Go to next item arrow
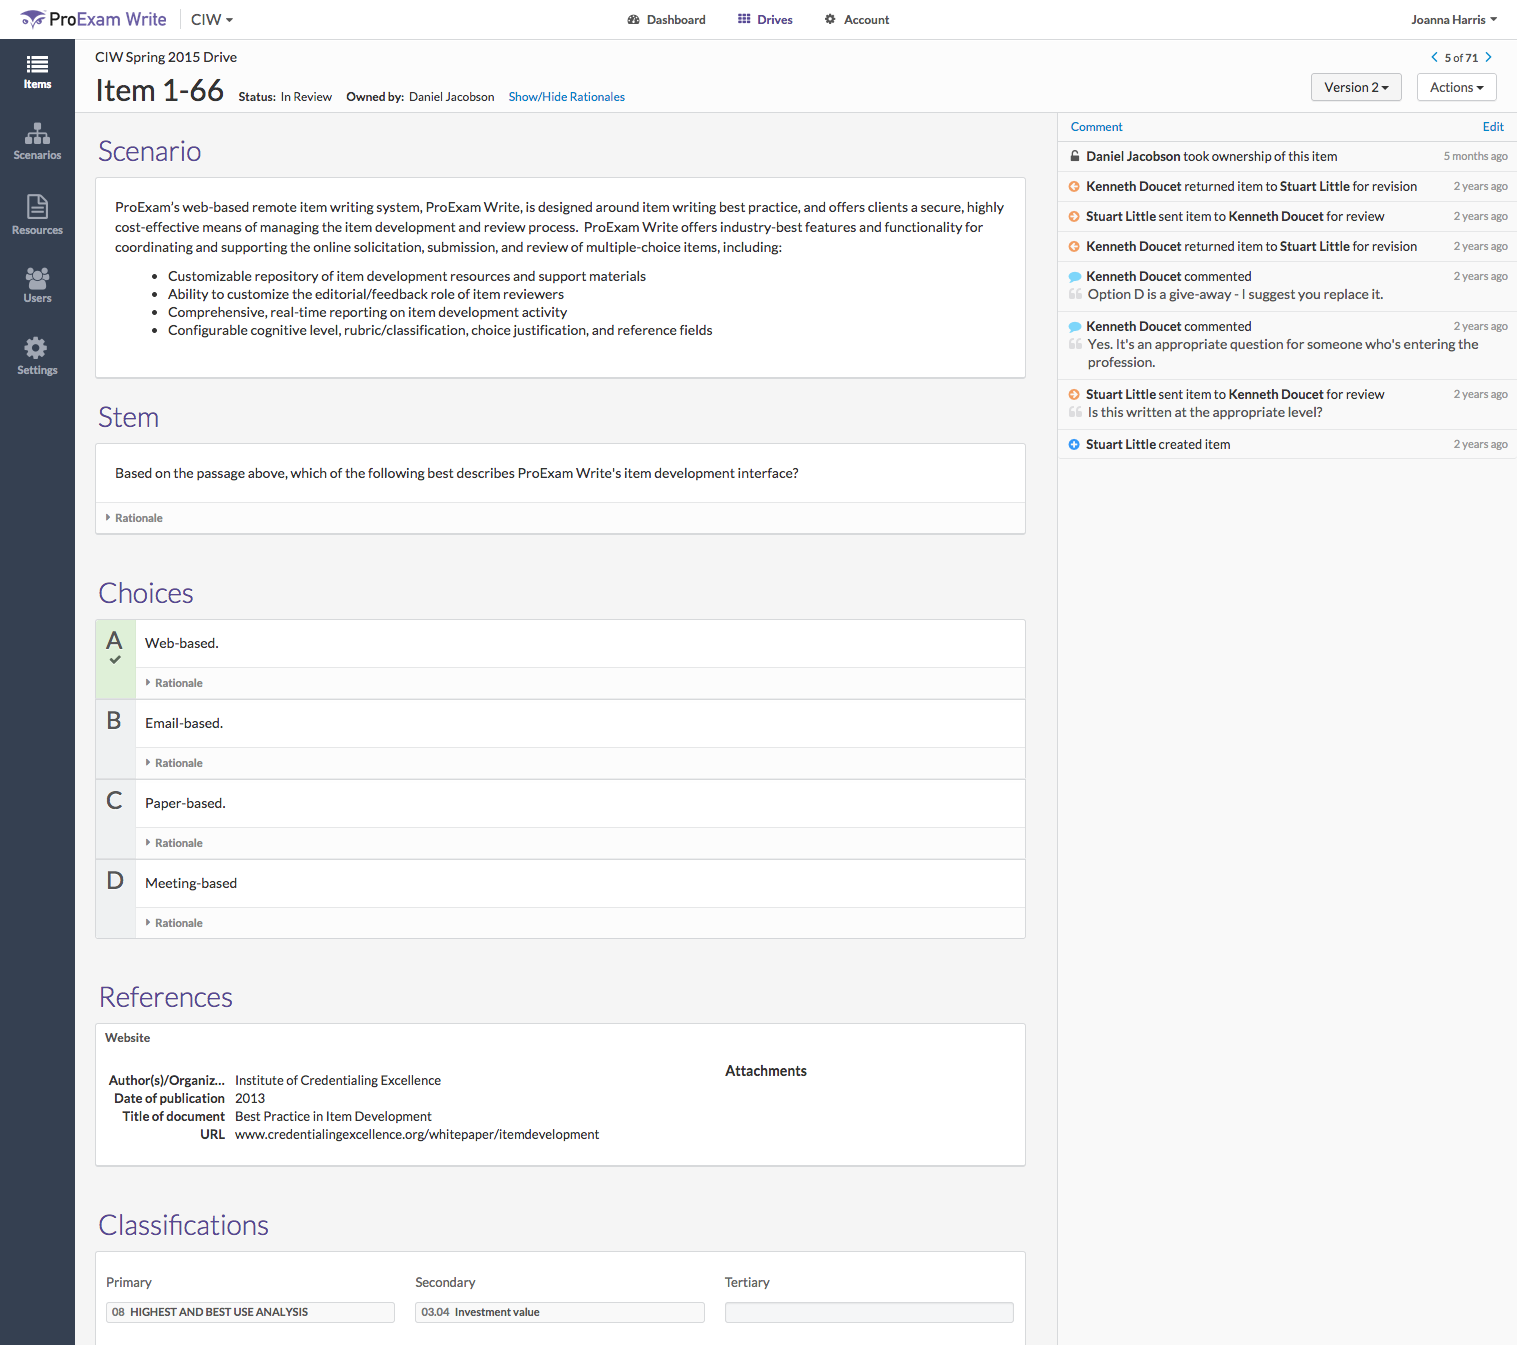This screenshot has height=1345, width=1517. tap(1488, 57)
